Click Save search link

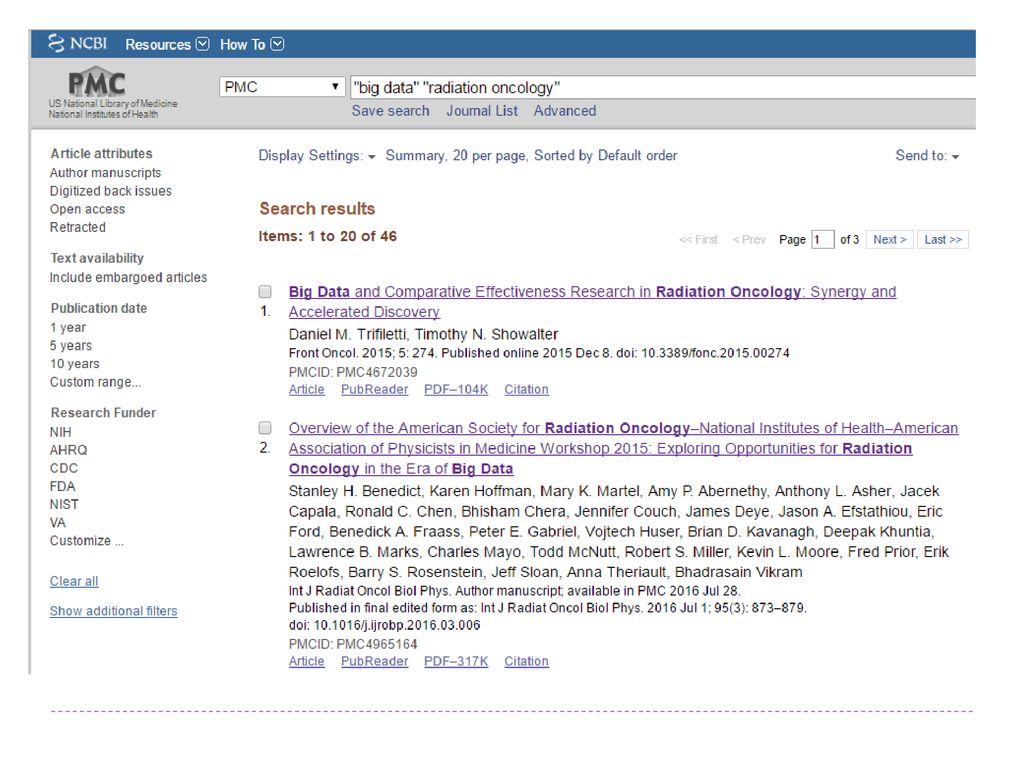click(x=391, y=111)
